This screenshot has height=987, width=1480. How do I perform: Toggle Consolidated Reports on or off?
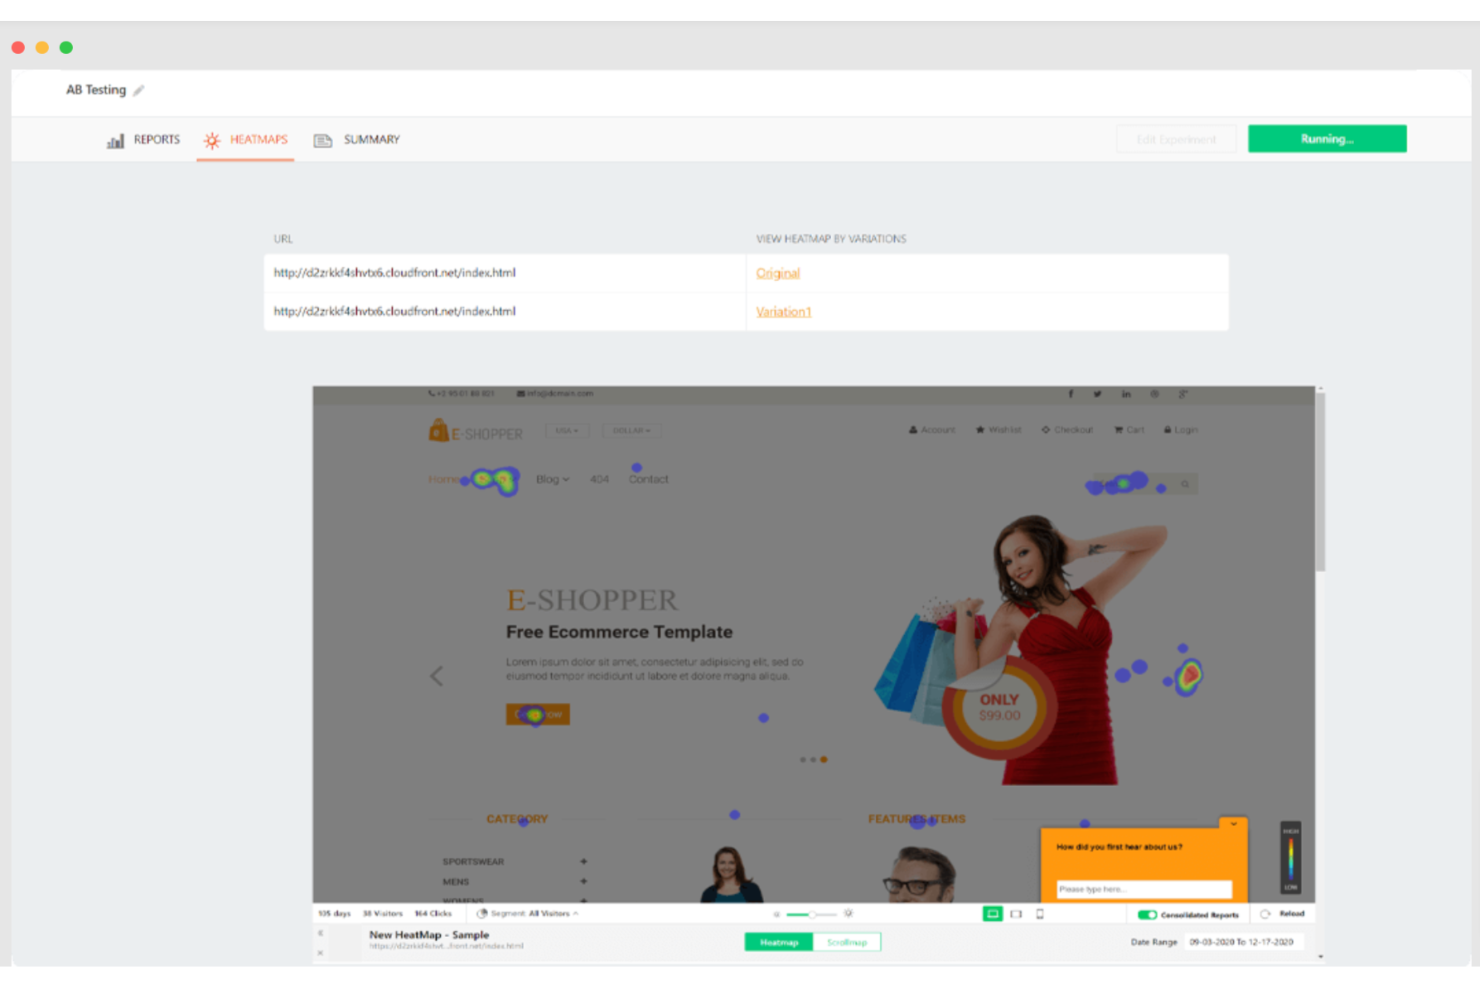[x=1148, y=913]
